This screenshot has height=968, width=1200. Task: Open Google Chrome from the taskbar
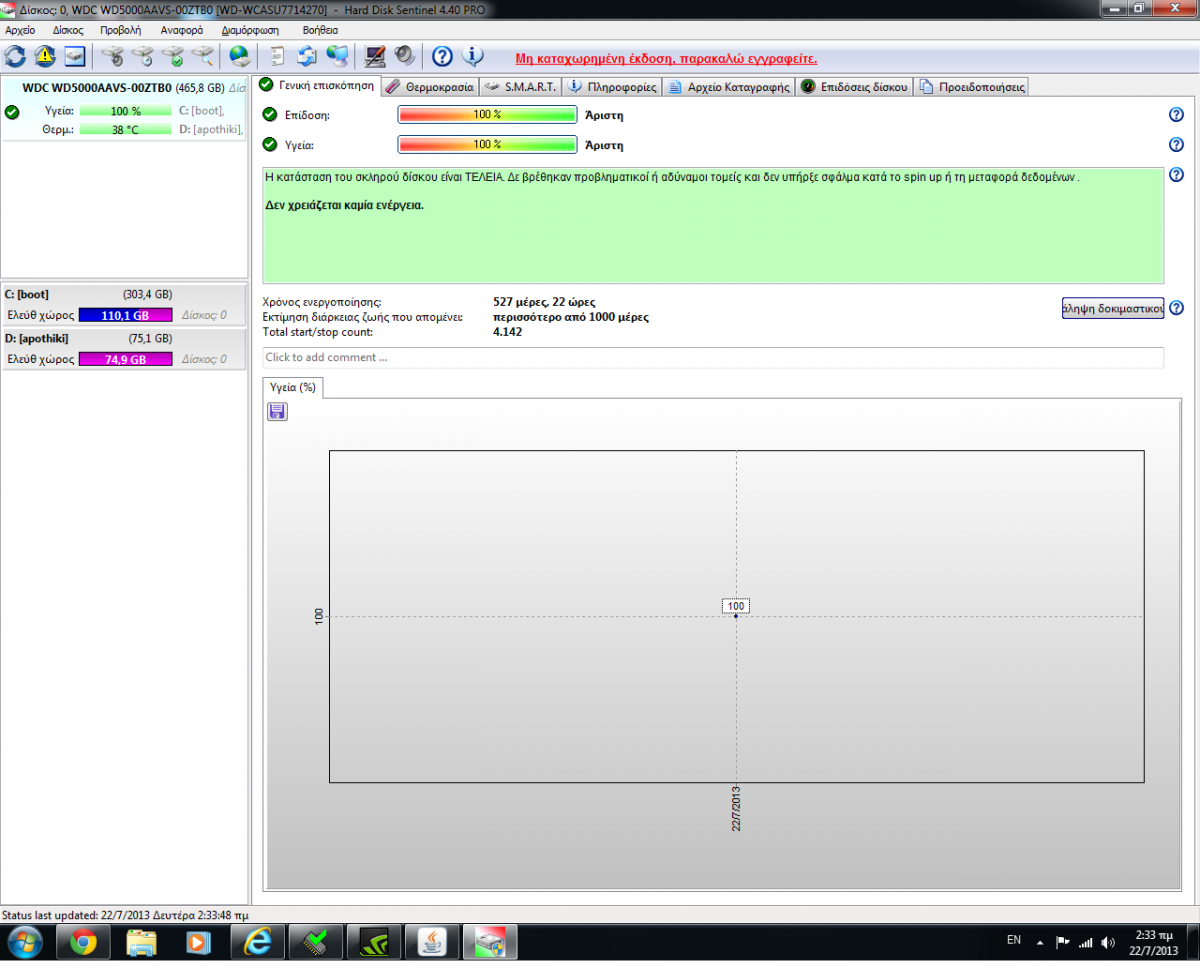coord(83,943)
